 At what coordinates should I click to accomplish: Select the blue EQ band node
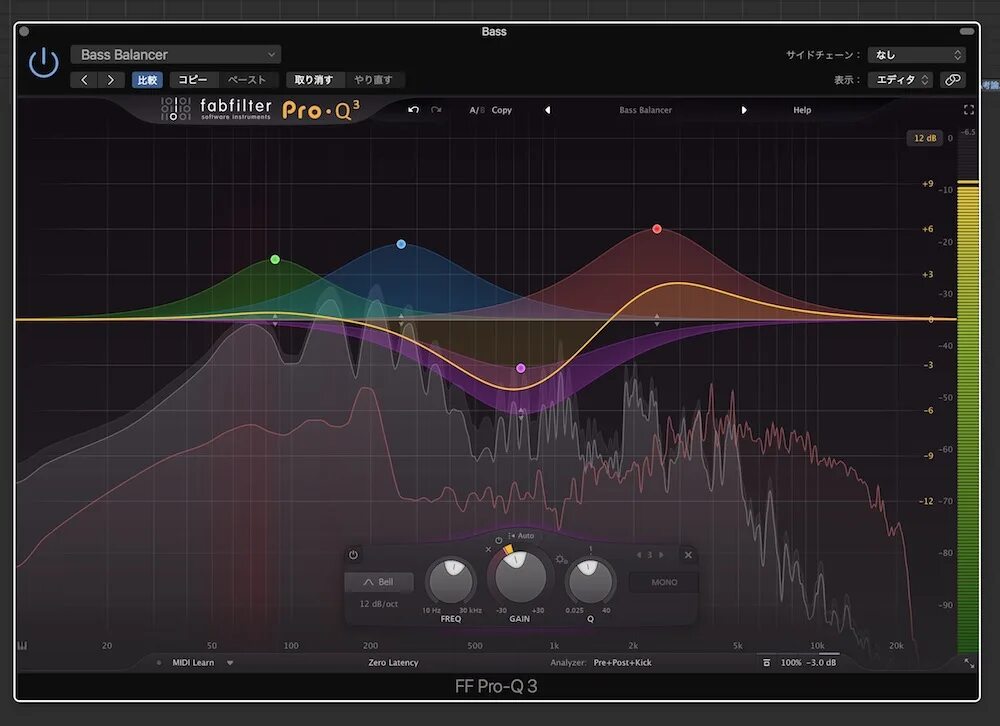(x=401, y=244)
